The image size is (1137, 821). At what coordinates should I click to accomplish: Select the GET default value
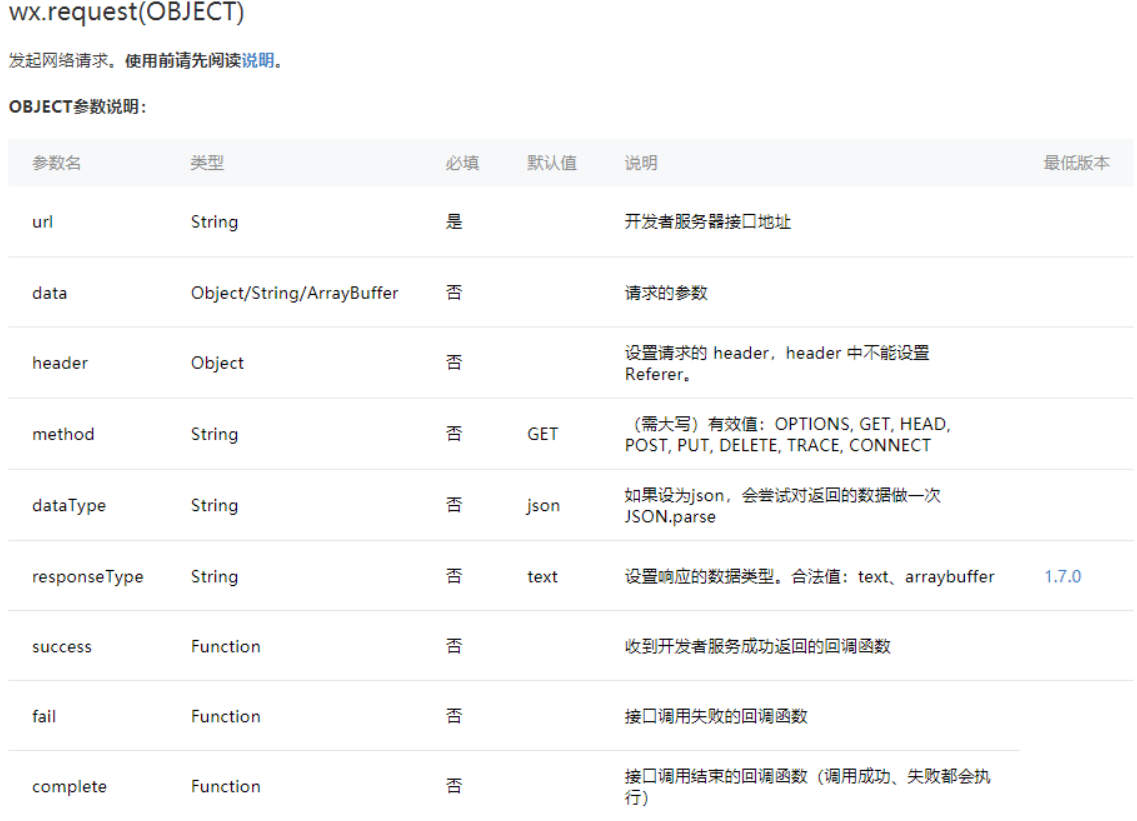click(542, 434)
